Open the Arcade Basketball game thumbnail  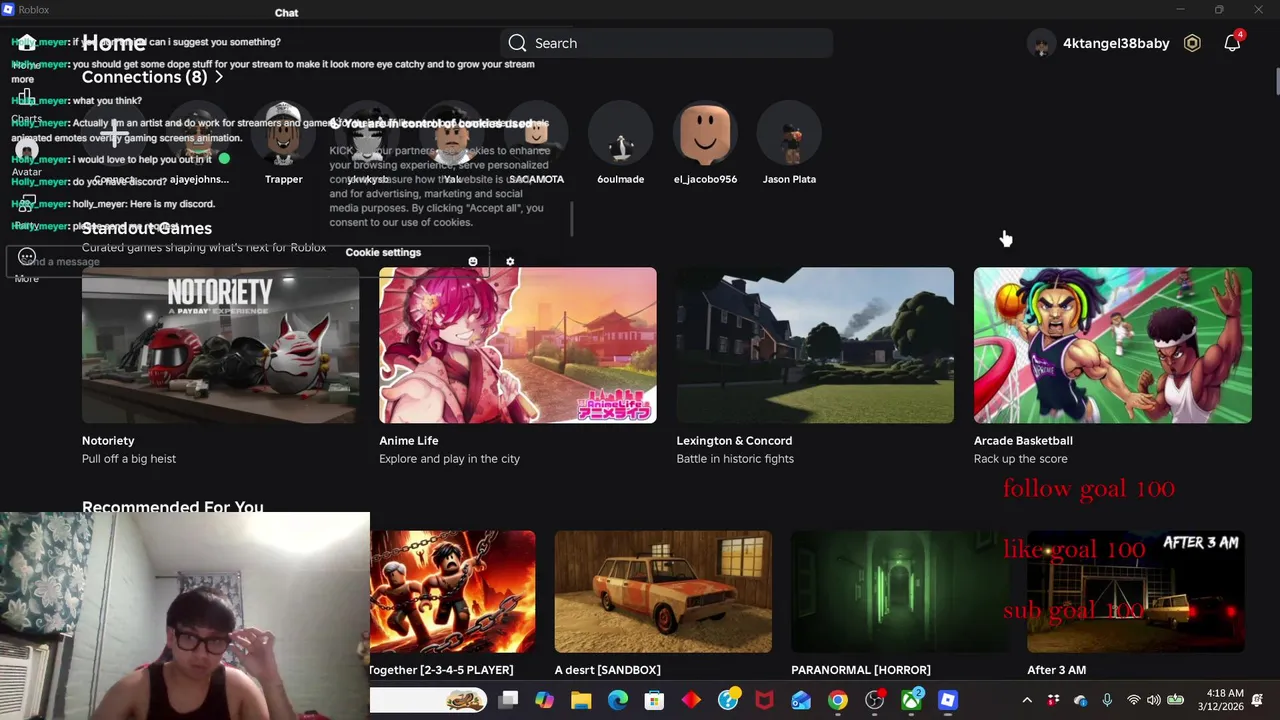[1112, 345]
